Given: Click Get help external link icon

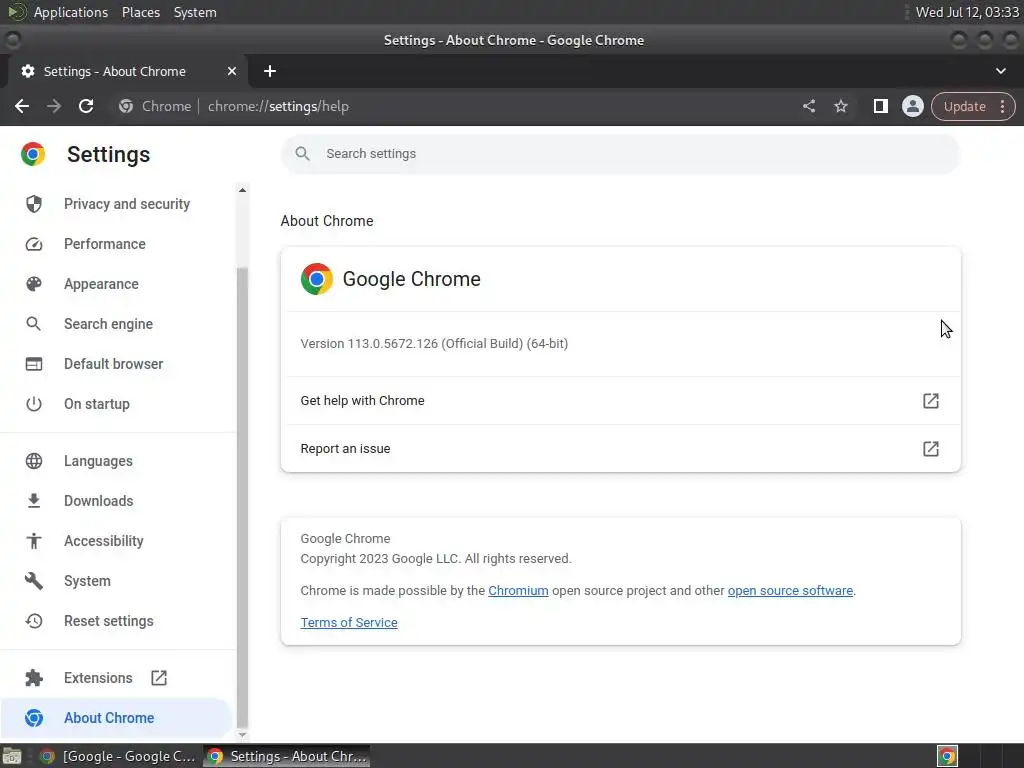Looking at the screenshot, I should click(931, 400).
